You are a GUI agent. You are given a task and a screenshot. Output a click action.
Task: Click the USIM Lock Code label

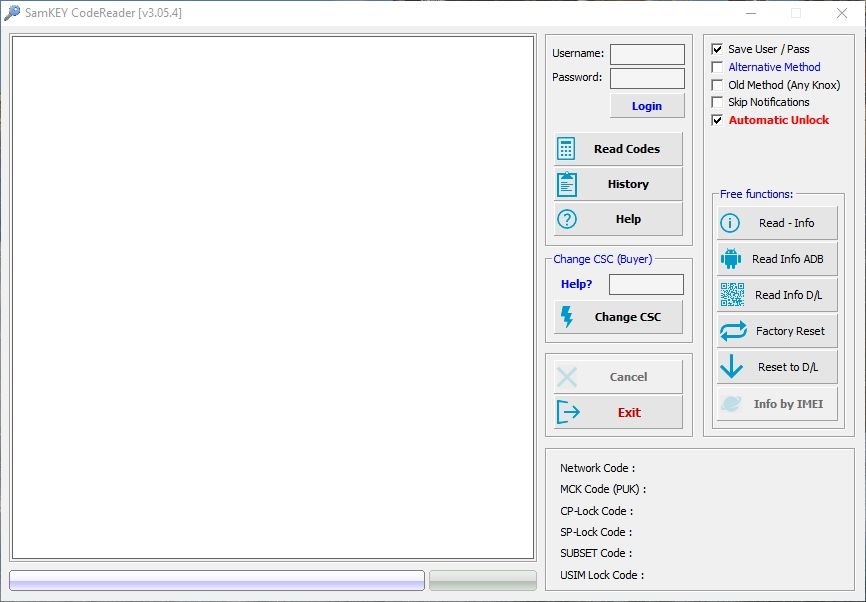click(601, 575)
